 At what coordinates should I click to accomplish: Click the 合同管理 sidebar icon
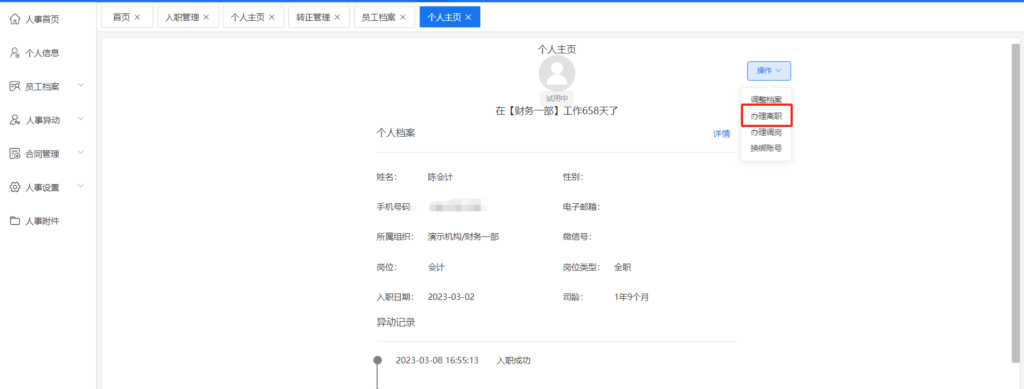coord(14,153)
